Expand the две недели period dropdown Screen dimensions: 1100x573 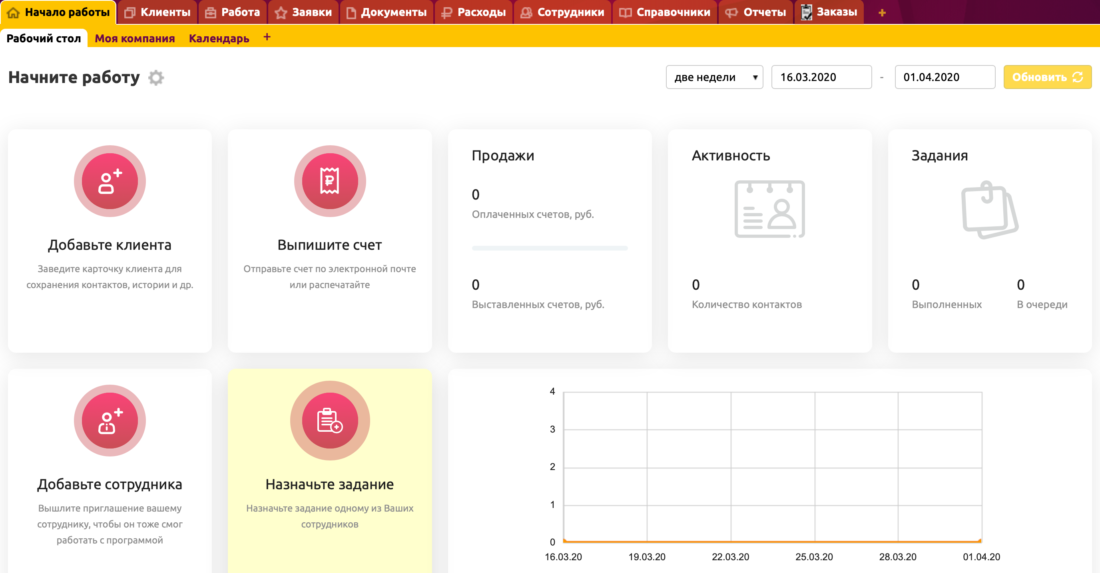pyautogui.click(x=714, y=77)
